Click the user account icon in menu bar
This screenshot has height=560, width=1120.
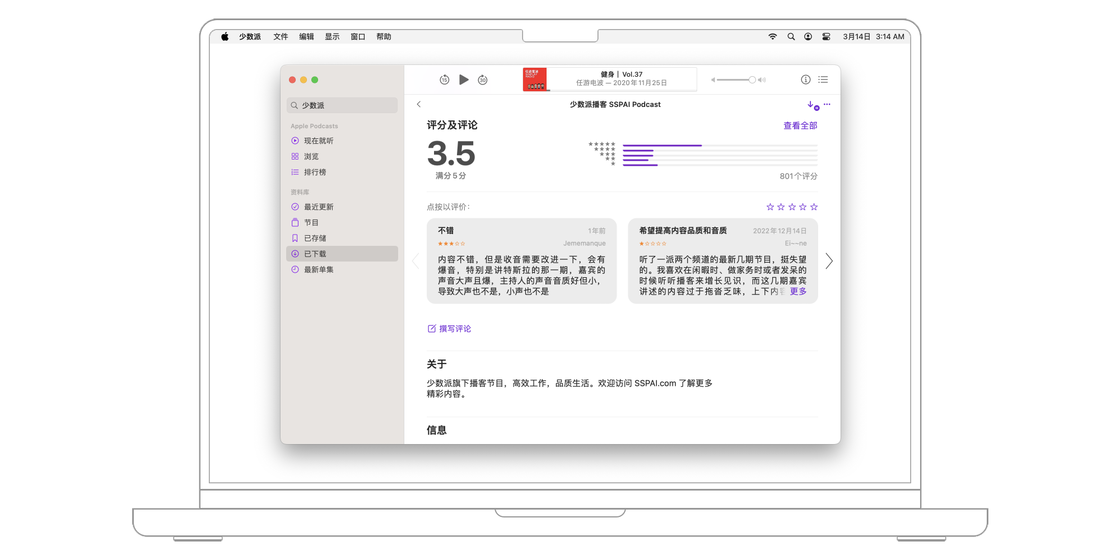click(808, 36)
